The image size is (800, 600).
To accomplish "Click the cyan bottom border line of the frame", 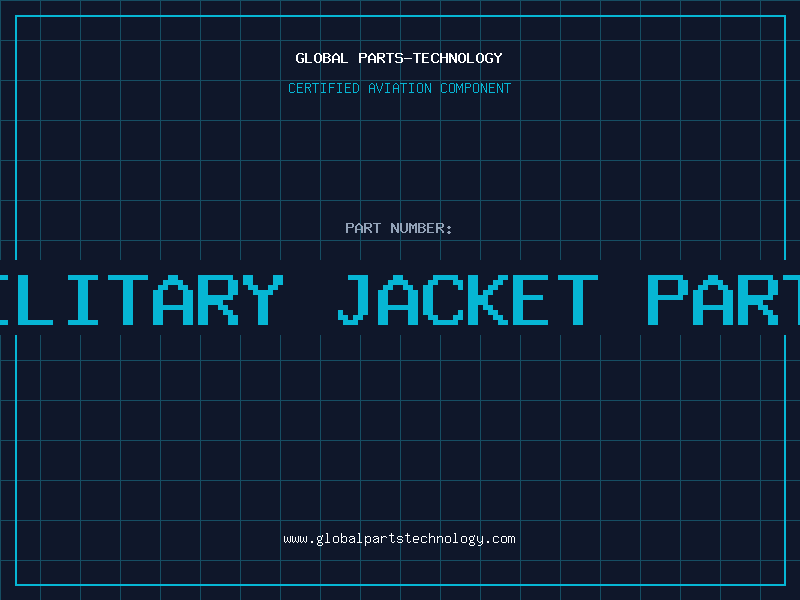I will (400, 585).
